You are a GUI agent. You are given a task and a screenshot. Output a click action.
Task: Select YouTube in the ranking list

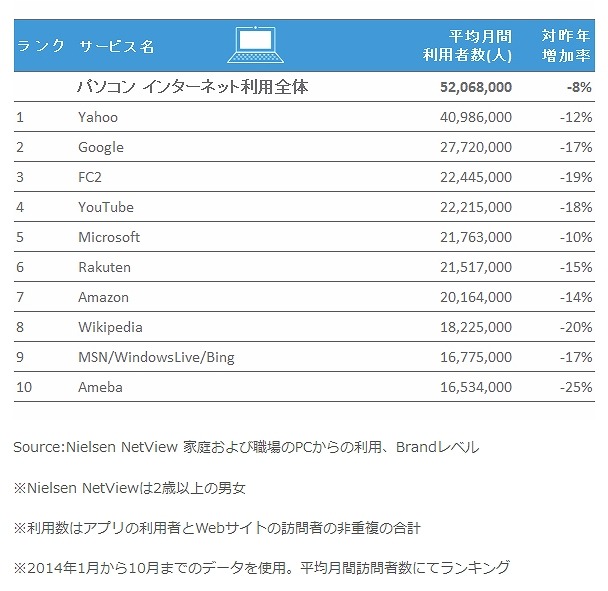pyautogui.click(x=105, y=207)
